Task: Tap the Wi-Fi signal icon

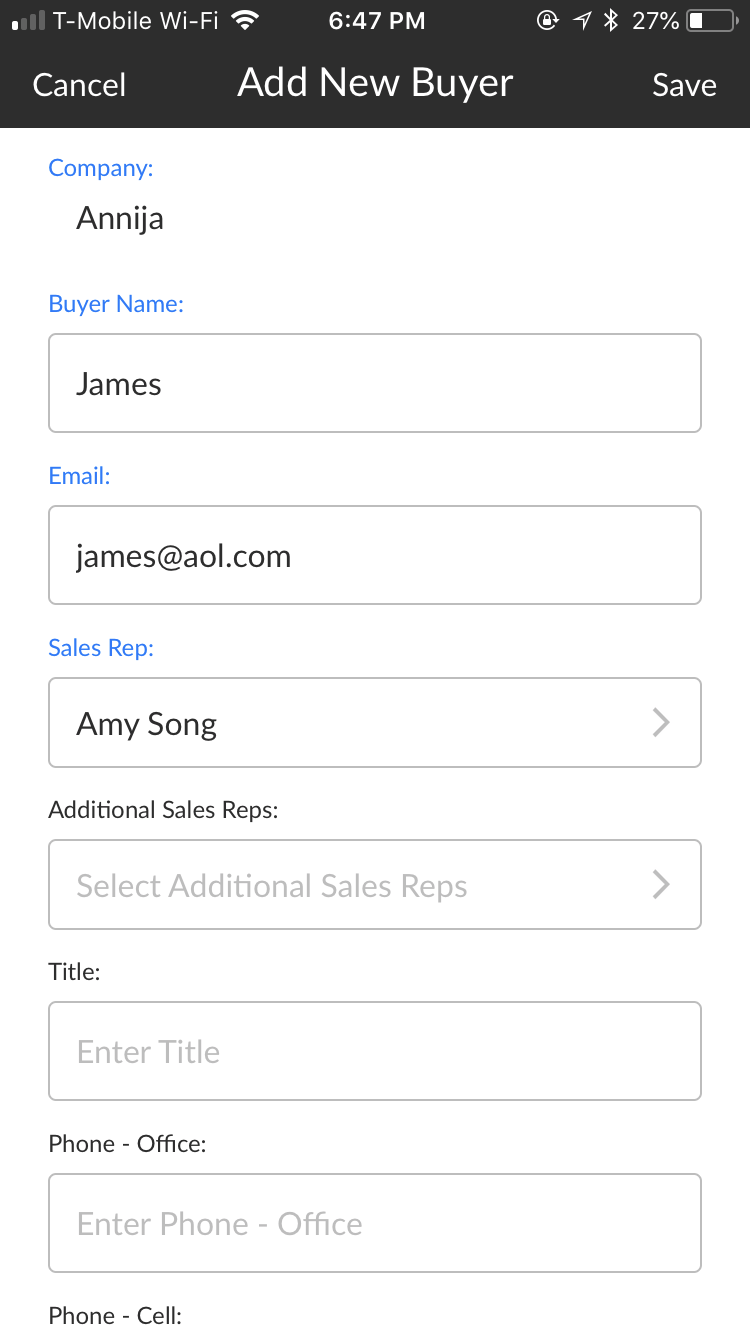Action: point(243,20)
